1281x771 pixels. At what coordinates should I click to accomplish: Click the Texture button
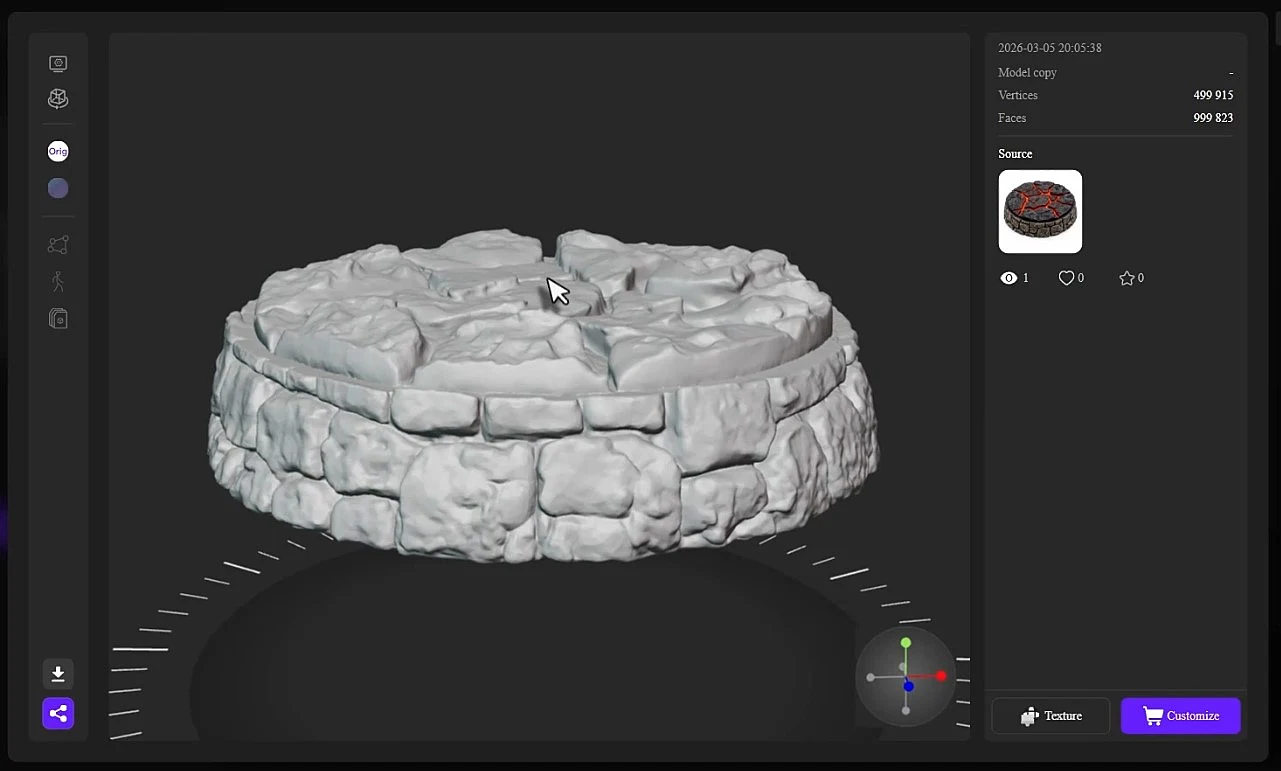(x=1051, y=716)
